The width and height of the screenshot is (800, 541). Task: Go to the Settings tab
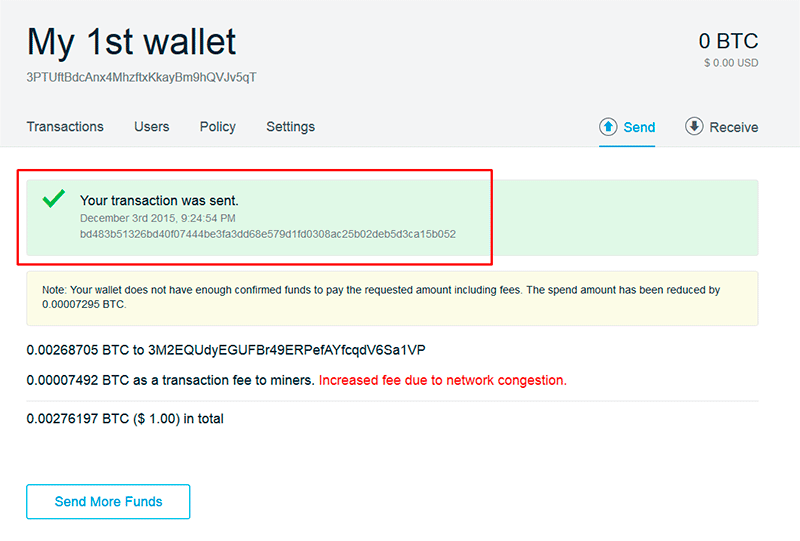point(290,127)
